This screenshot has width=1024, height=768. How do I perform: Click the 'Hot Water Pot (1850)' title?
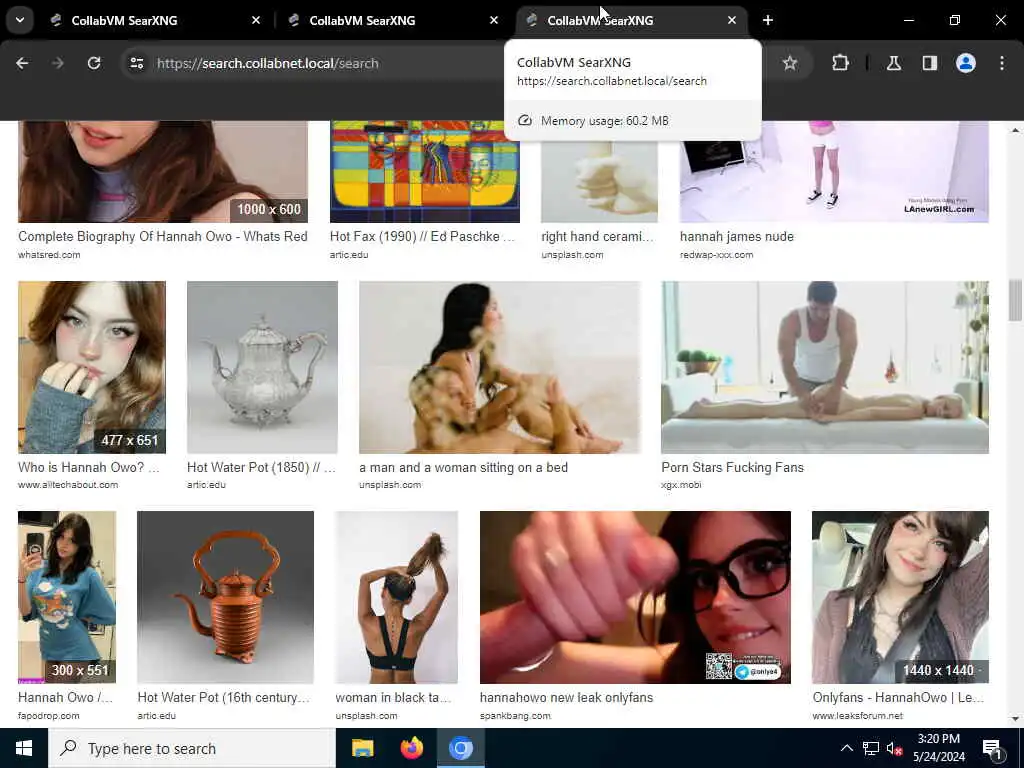point(261,467)
